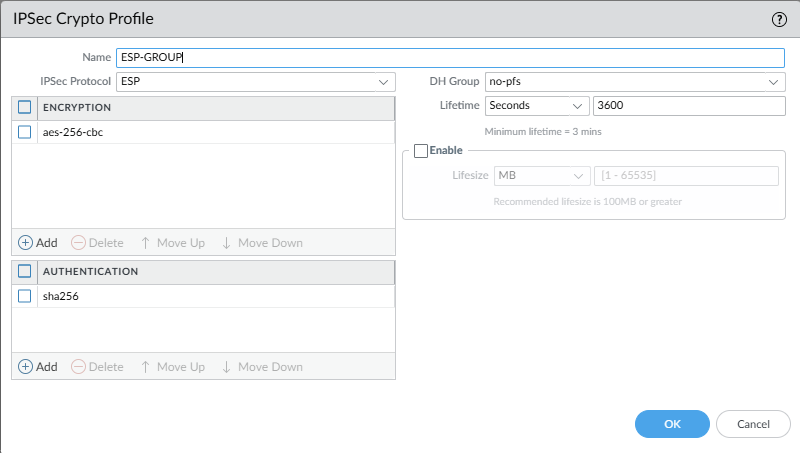
Task: Click the Name field containing ESP-GROUP
Action: [x=450, y=58]
